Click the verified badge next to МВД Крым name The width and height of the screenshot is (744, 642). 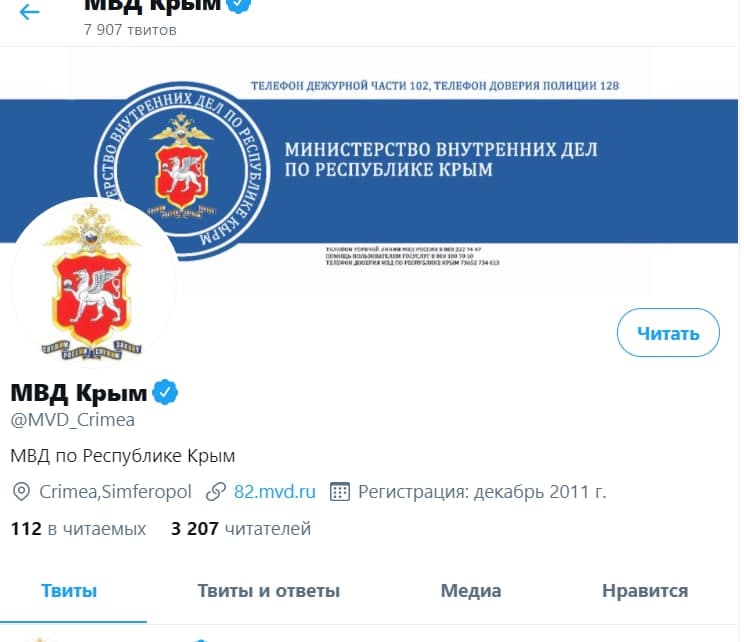tap(165, 392)
